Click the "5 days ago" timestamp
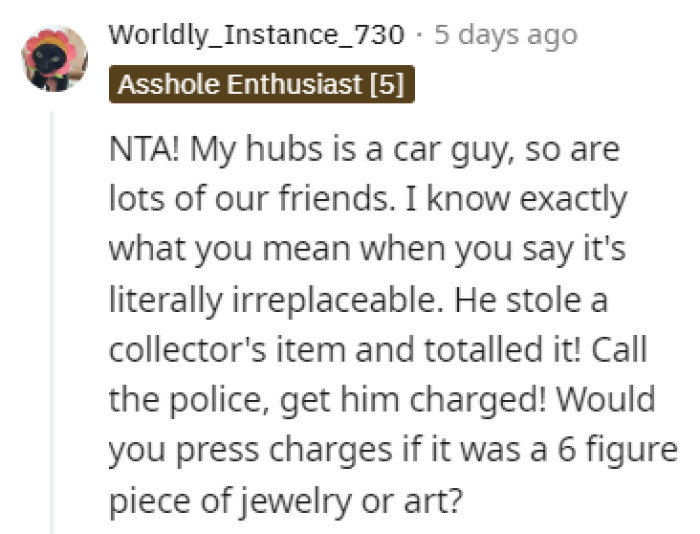 click(x=506, y=34)
